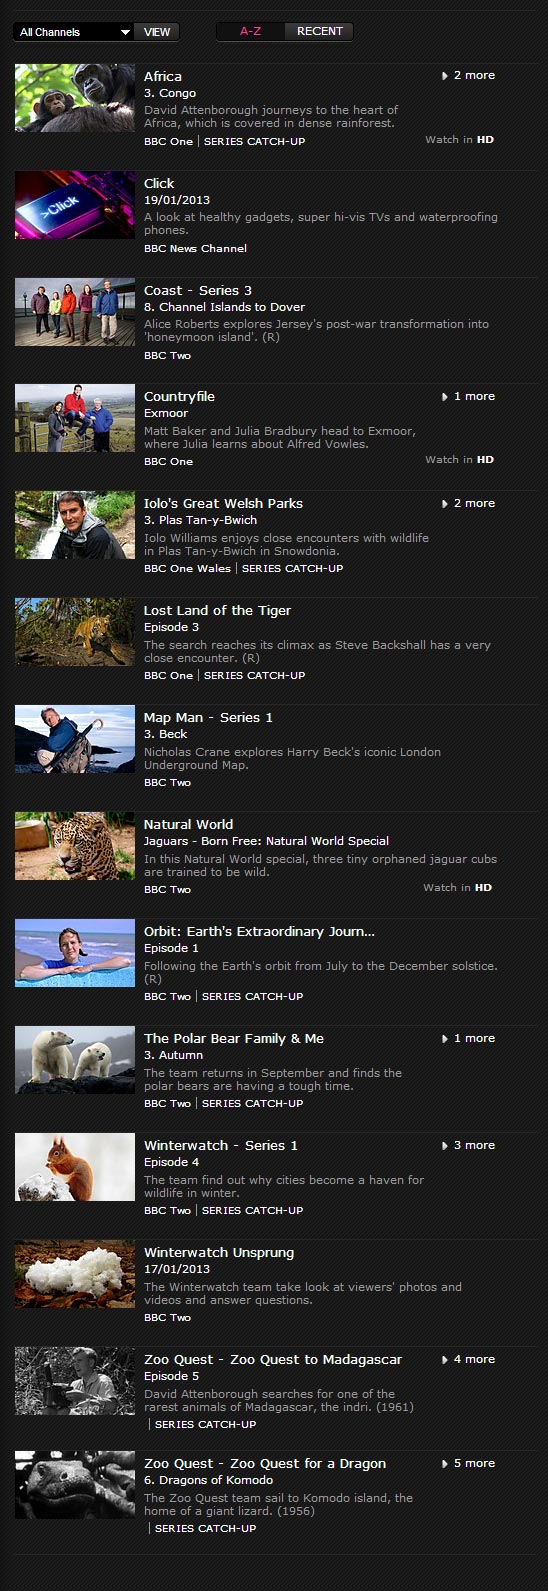Open the Map Man - Series 1 title
The width and height of the screenshot is (548, 1591).
coord(208,717)
